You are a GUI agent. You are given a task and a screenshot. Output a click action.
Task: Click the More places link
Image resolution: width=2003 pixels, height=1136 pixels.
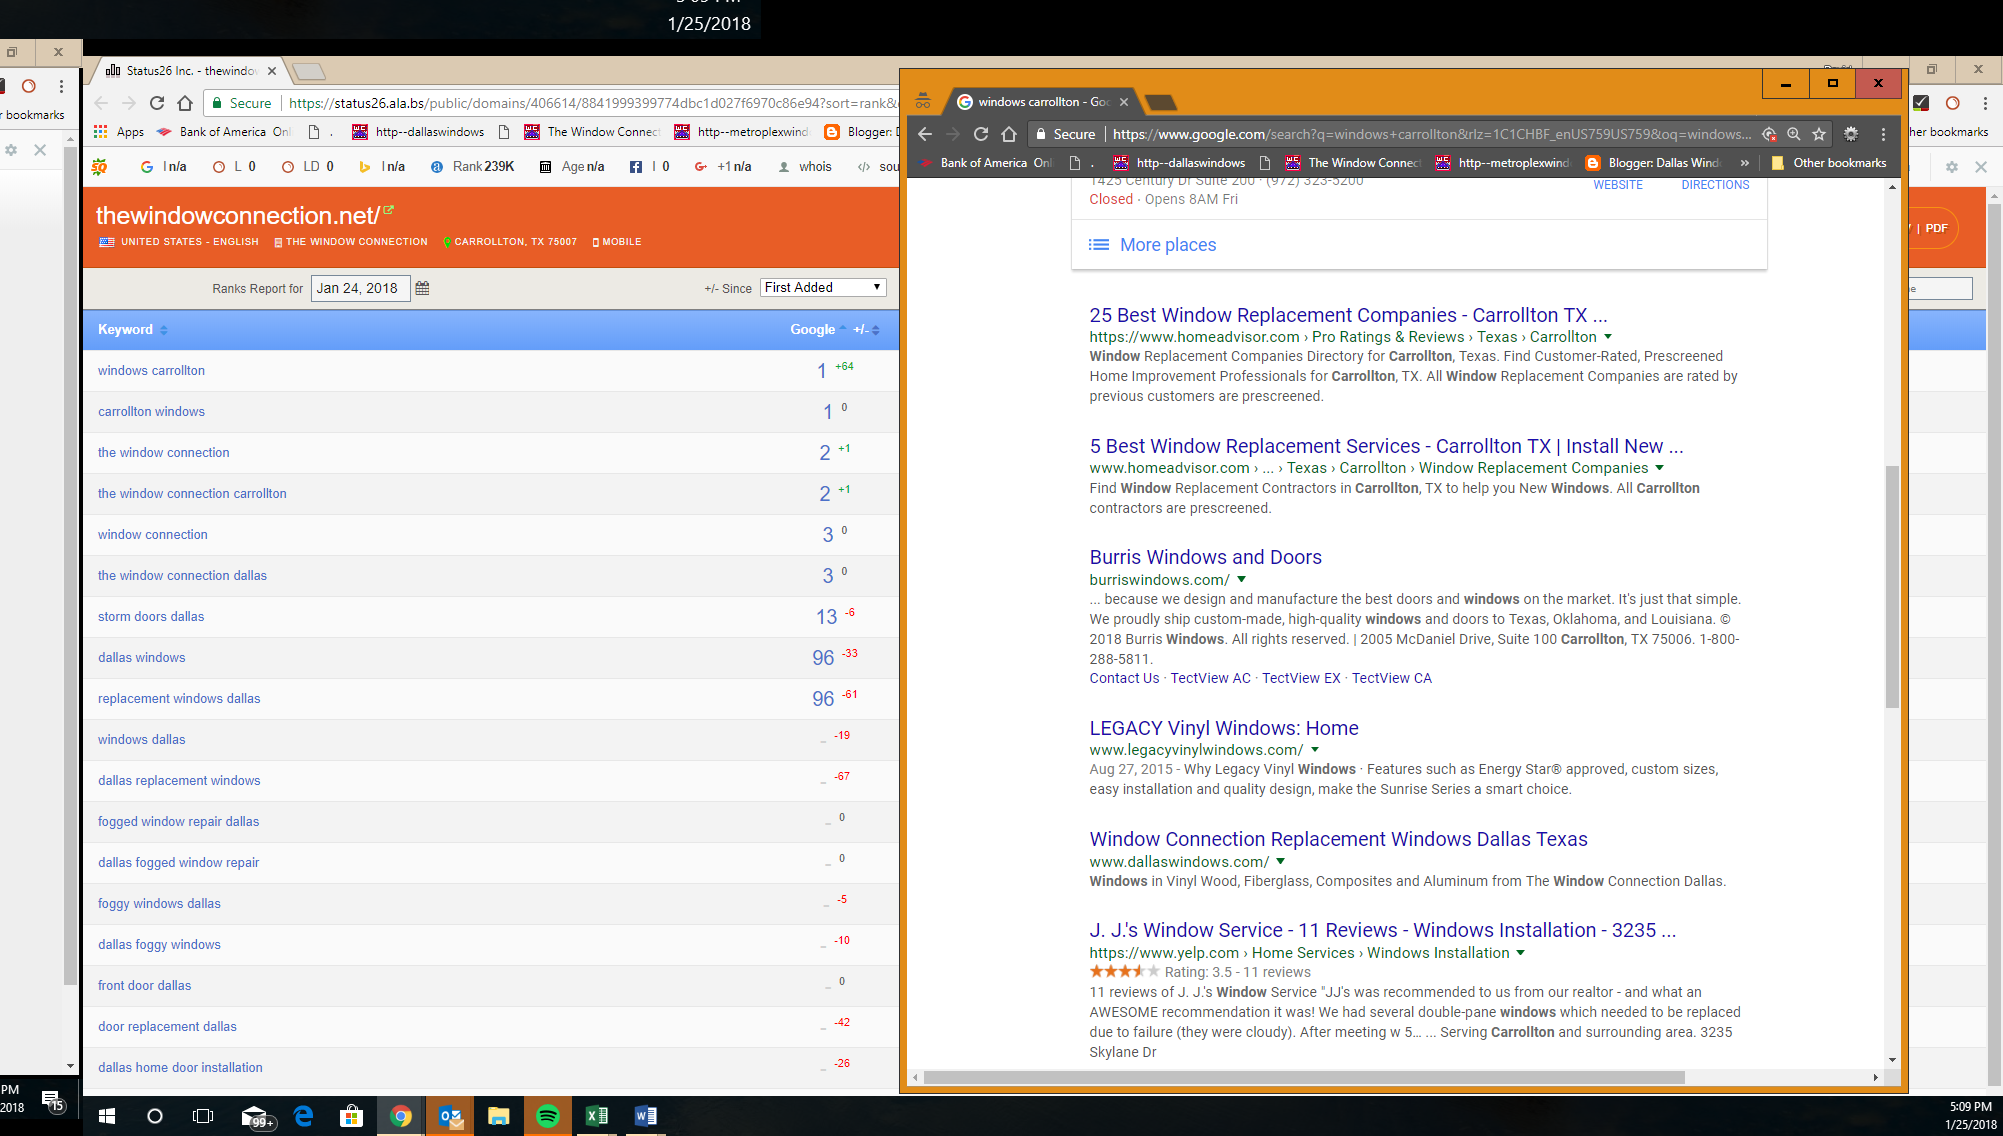(1152, 245)
